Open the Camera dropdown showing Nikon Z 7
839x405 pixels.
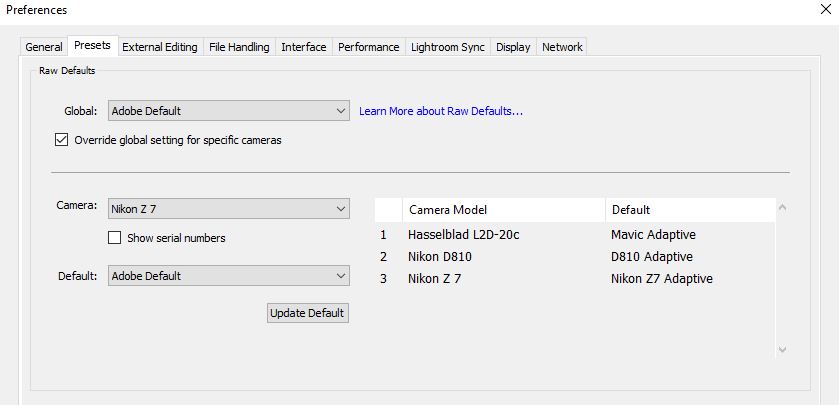[228, 208]
